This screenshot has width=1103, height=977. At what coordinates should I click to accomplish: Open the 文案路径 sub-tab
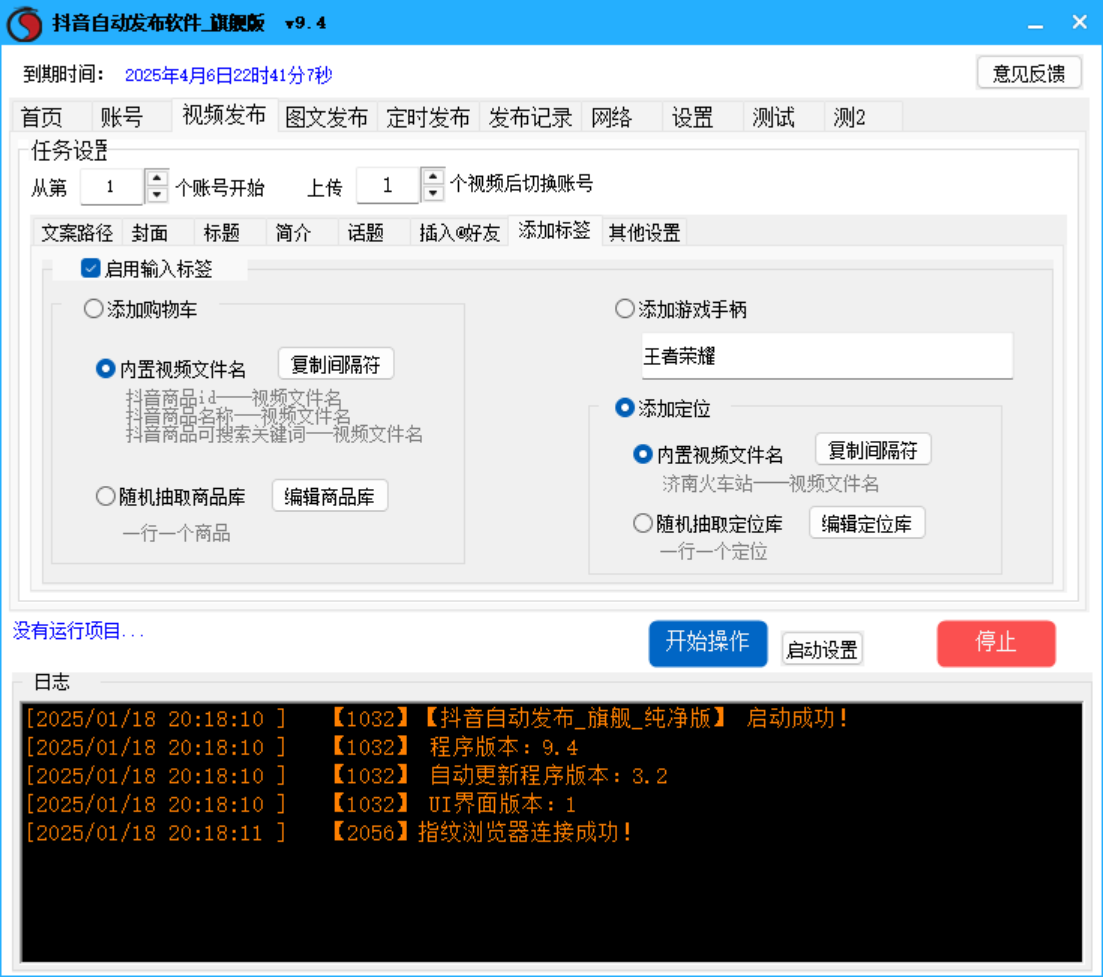77,232
